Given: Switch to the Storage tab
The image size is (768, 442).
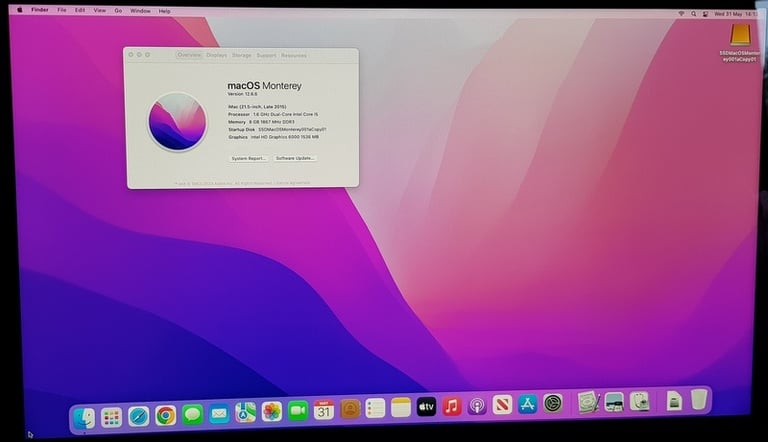Looking at the screenshot, I should [241, 55].
